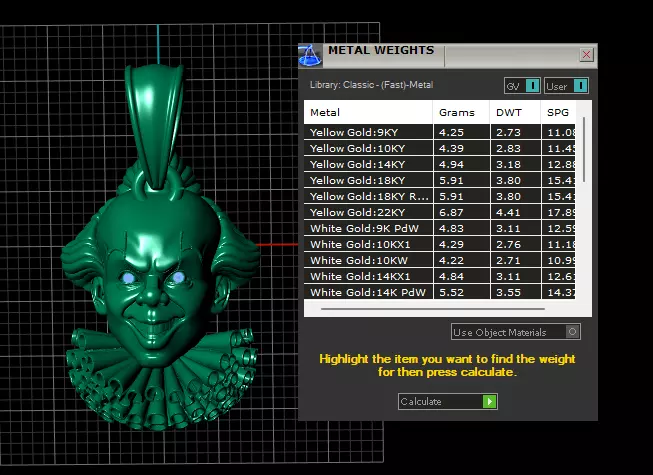This screenshot has height=475, width=653.
Task: Click the pendant bail loop on the model
Action: pos(156,125)
